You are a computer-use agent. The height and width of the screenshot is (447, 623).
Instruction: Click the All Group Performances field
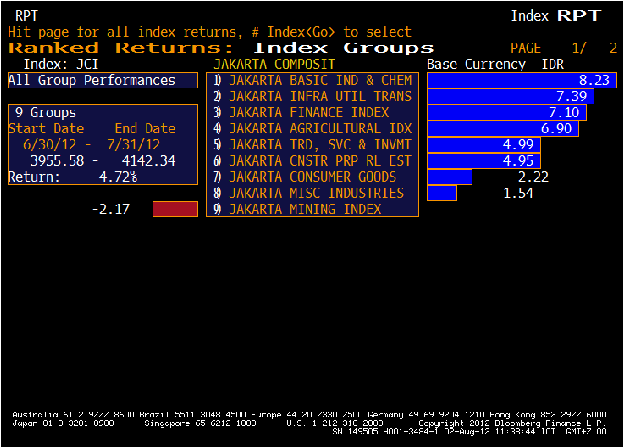click(x=102, y=81)
